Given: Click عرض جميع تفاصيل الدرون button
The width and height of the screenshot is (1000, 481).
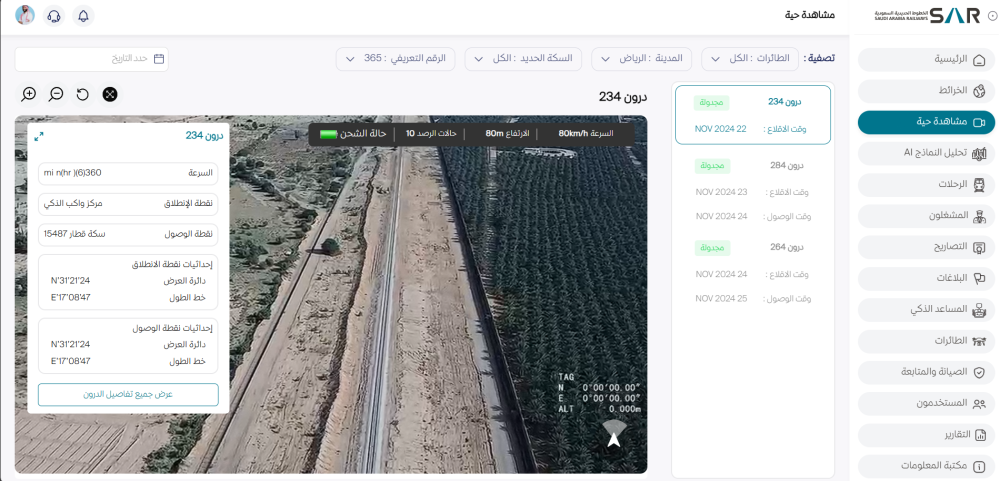Looking at the screenshot, I should 128,394.
